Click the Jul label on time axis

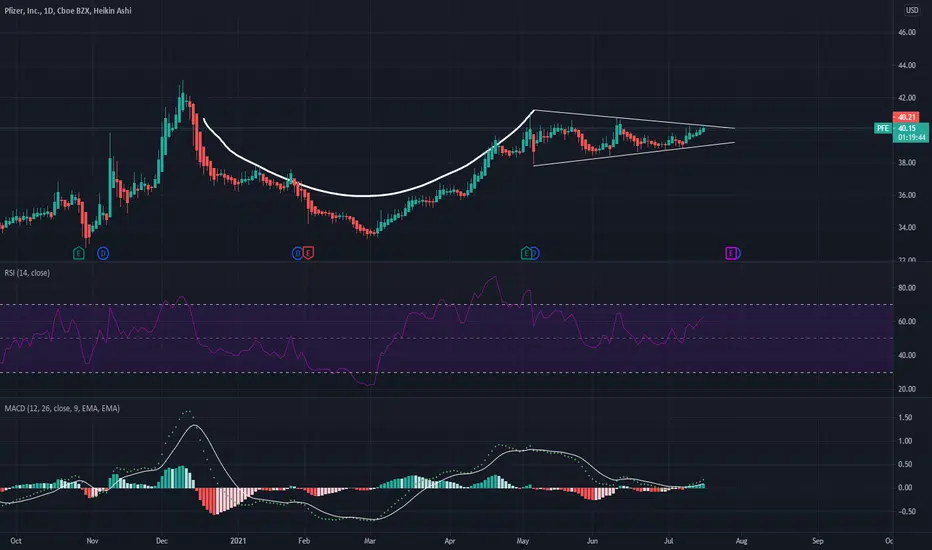click(669, 541)
